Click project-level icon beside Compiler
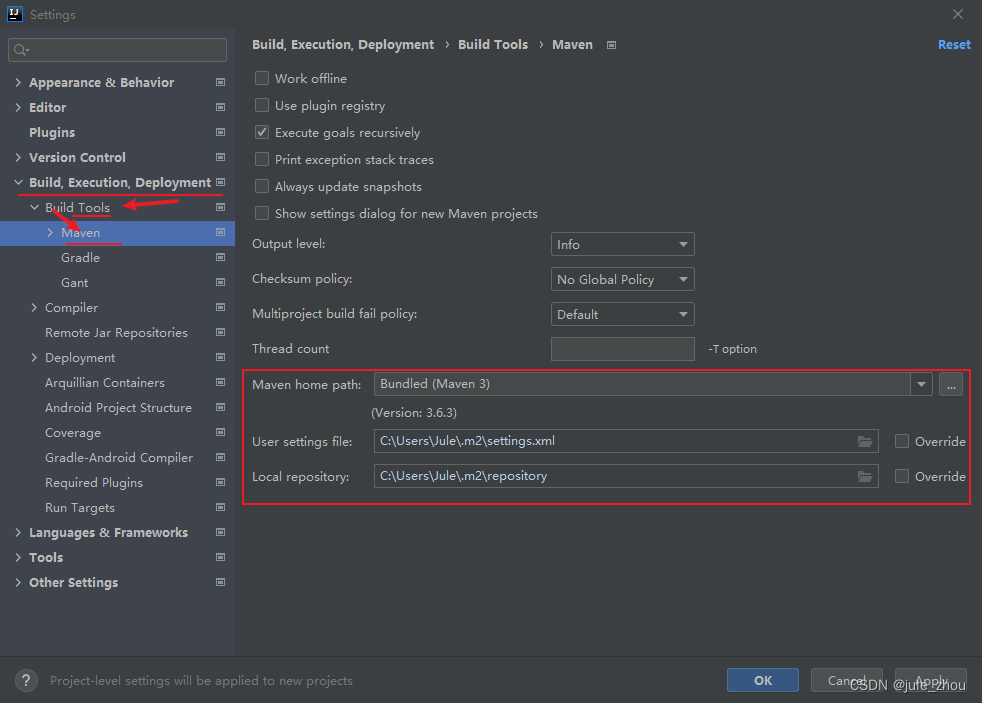The image size is (982, 703). coord(220,307)
